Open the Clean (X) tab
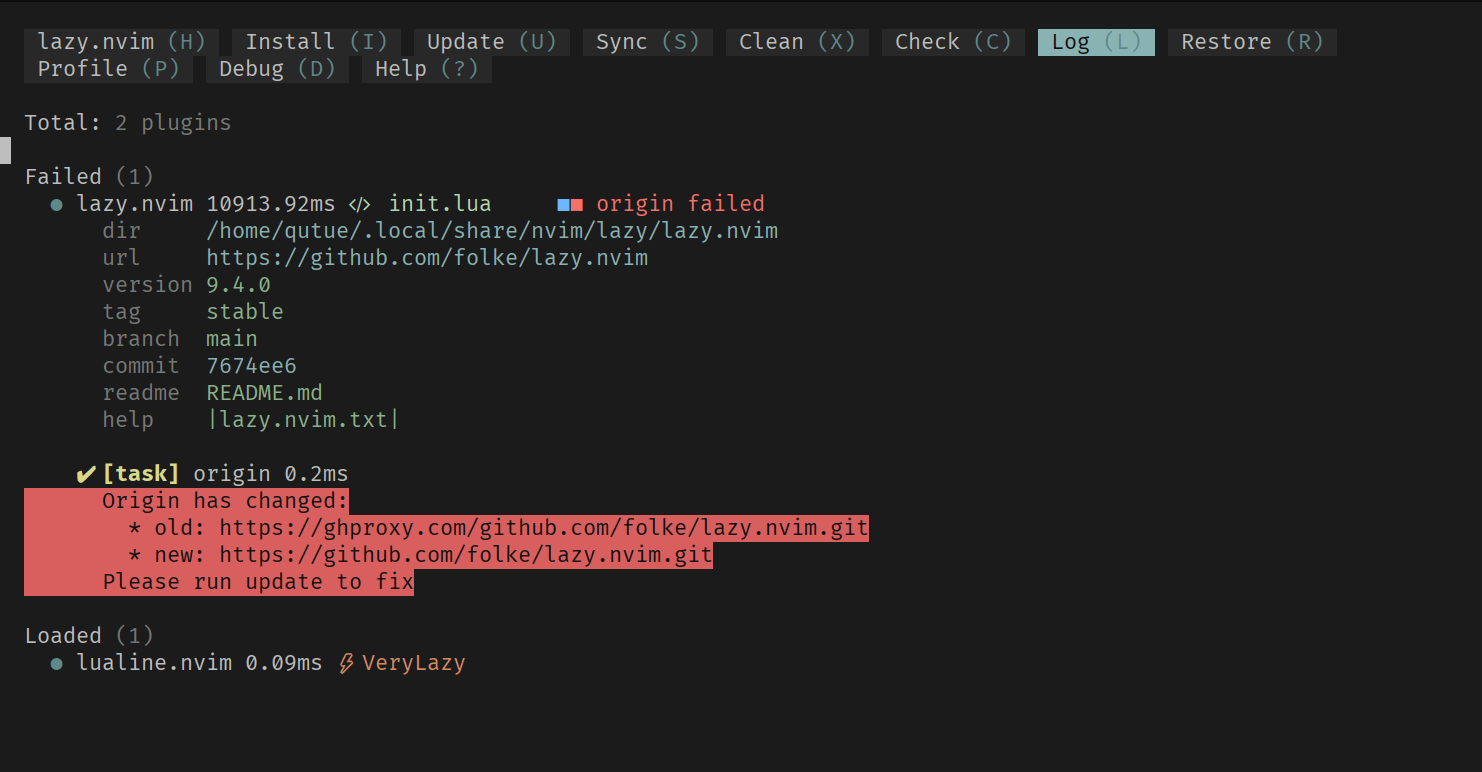Screen dimensions: 1482x772 pos(797,42)
